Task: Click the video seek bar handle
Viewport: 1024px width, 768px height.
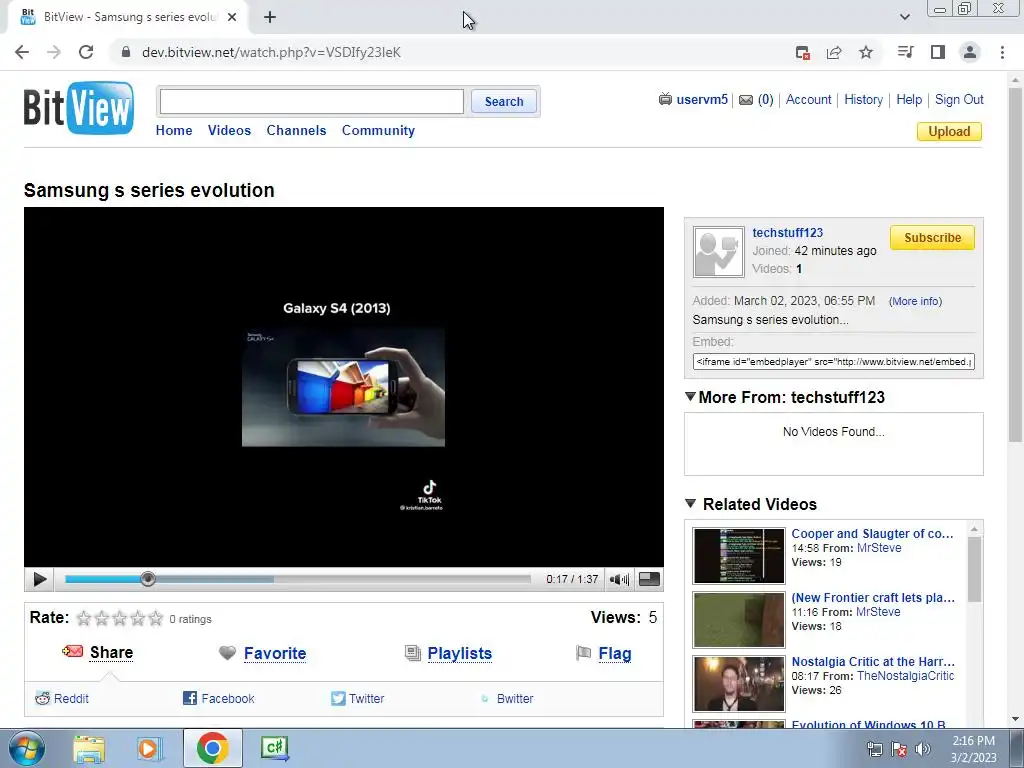Action: point(148,579)
